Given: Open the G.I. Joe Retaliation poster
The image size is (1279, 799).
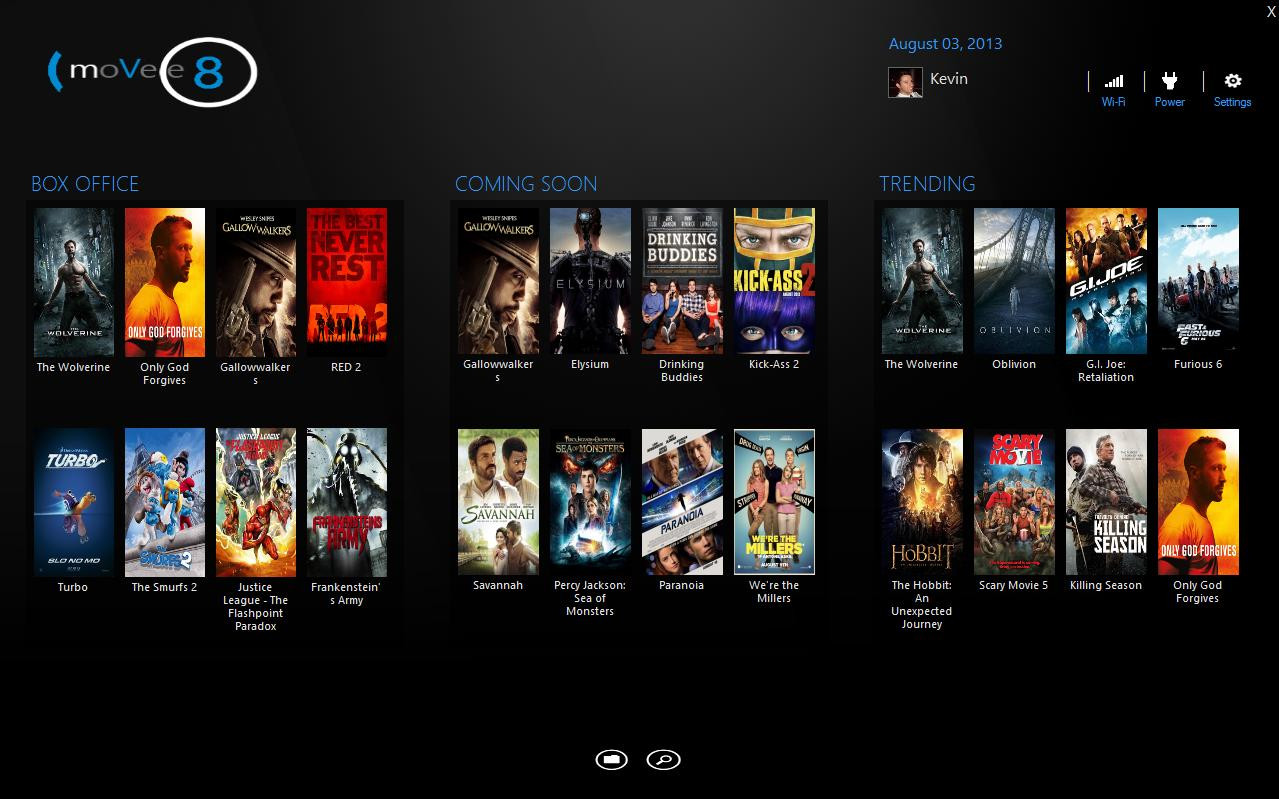Looking at the screenshot, I should [x=1106, y=281].
